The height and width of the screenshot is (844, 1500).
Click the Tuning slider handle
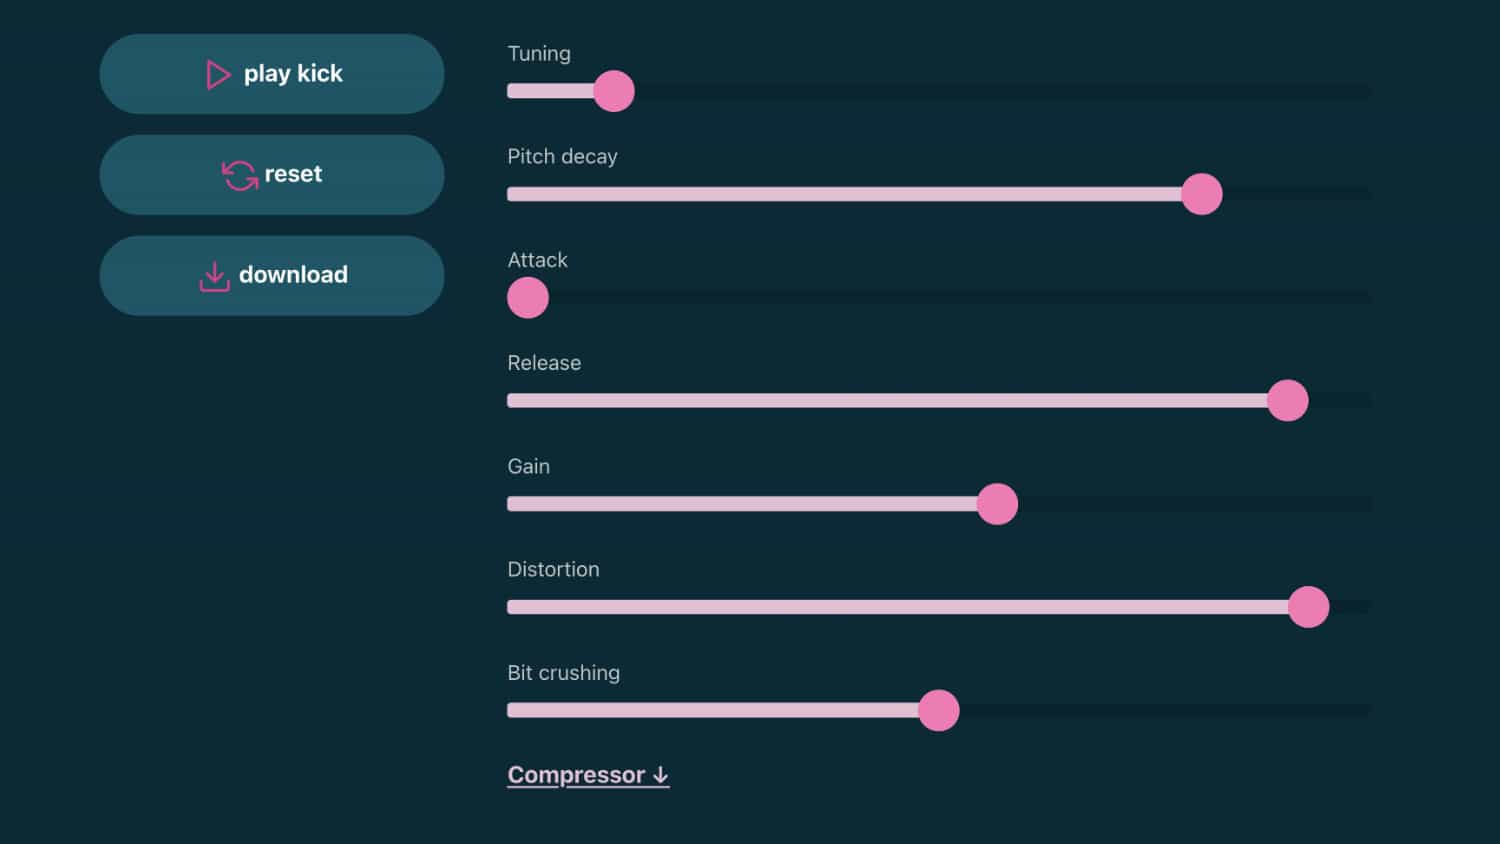[614, 91]
